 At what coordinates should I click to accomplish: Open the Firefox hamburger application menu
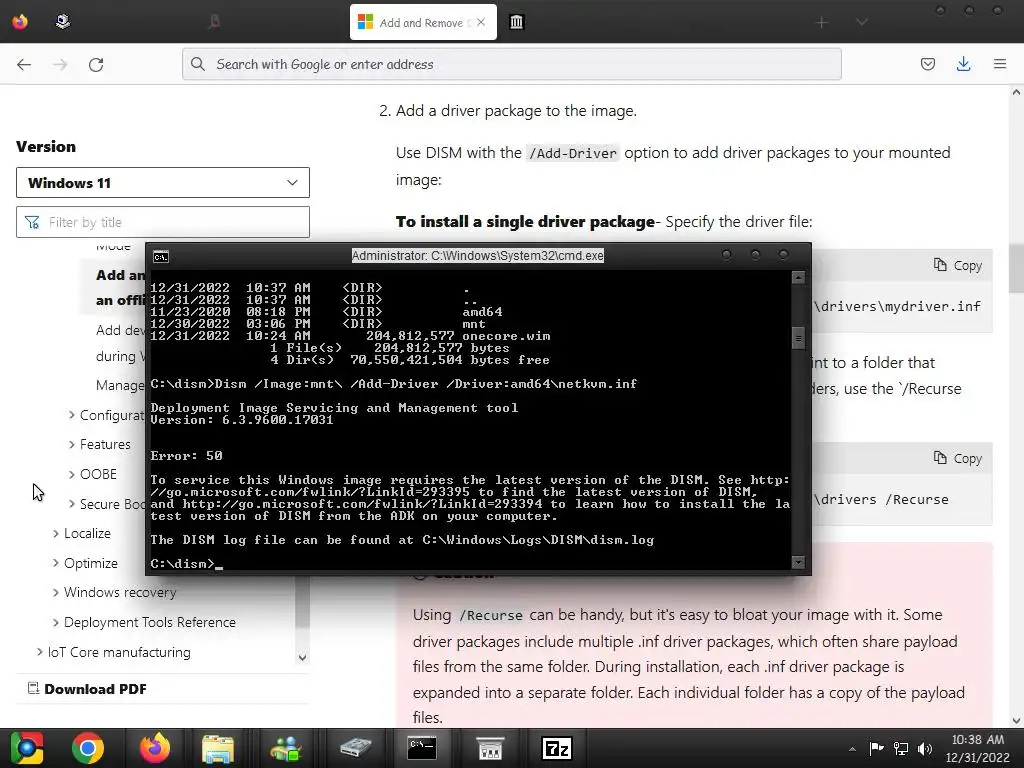tap(999, 64)
